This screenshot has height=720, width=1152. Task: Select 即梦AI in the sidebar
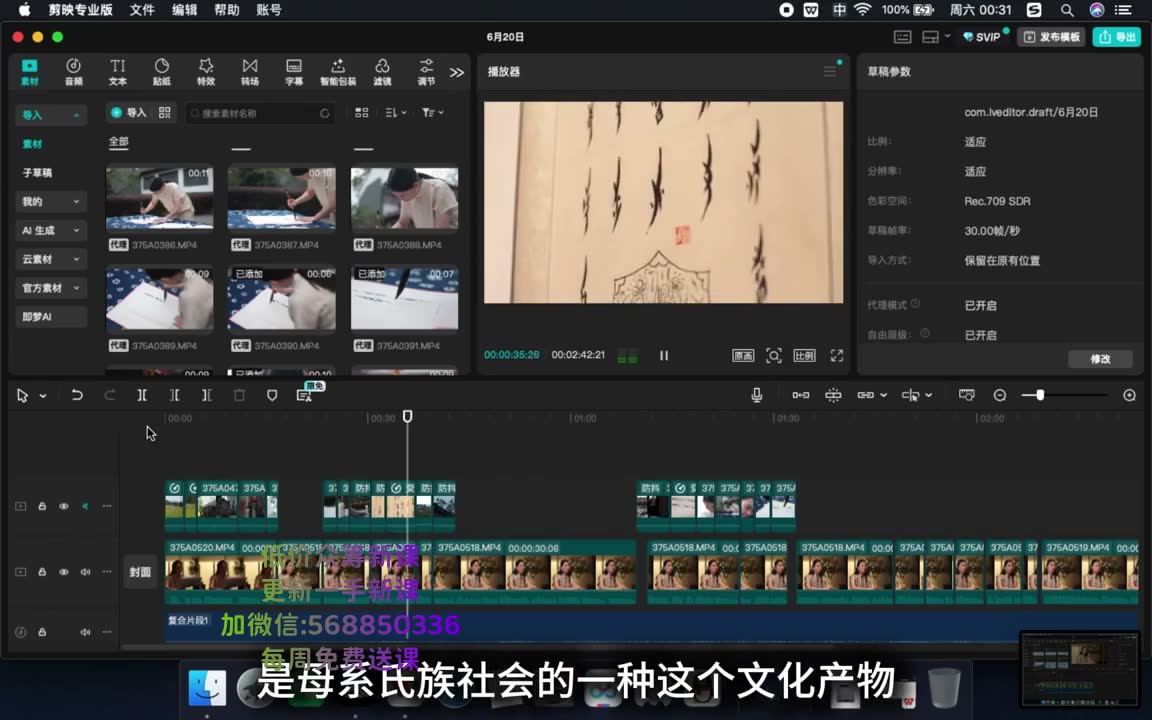coord(51,317)
